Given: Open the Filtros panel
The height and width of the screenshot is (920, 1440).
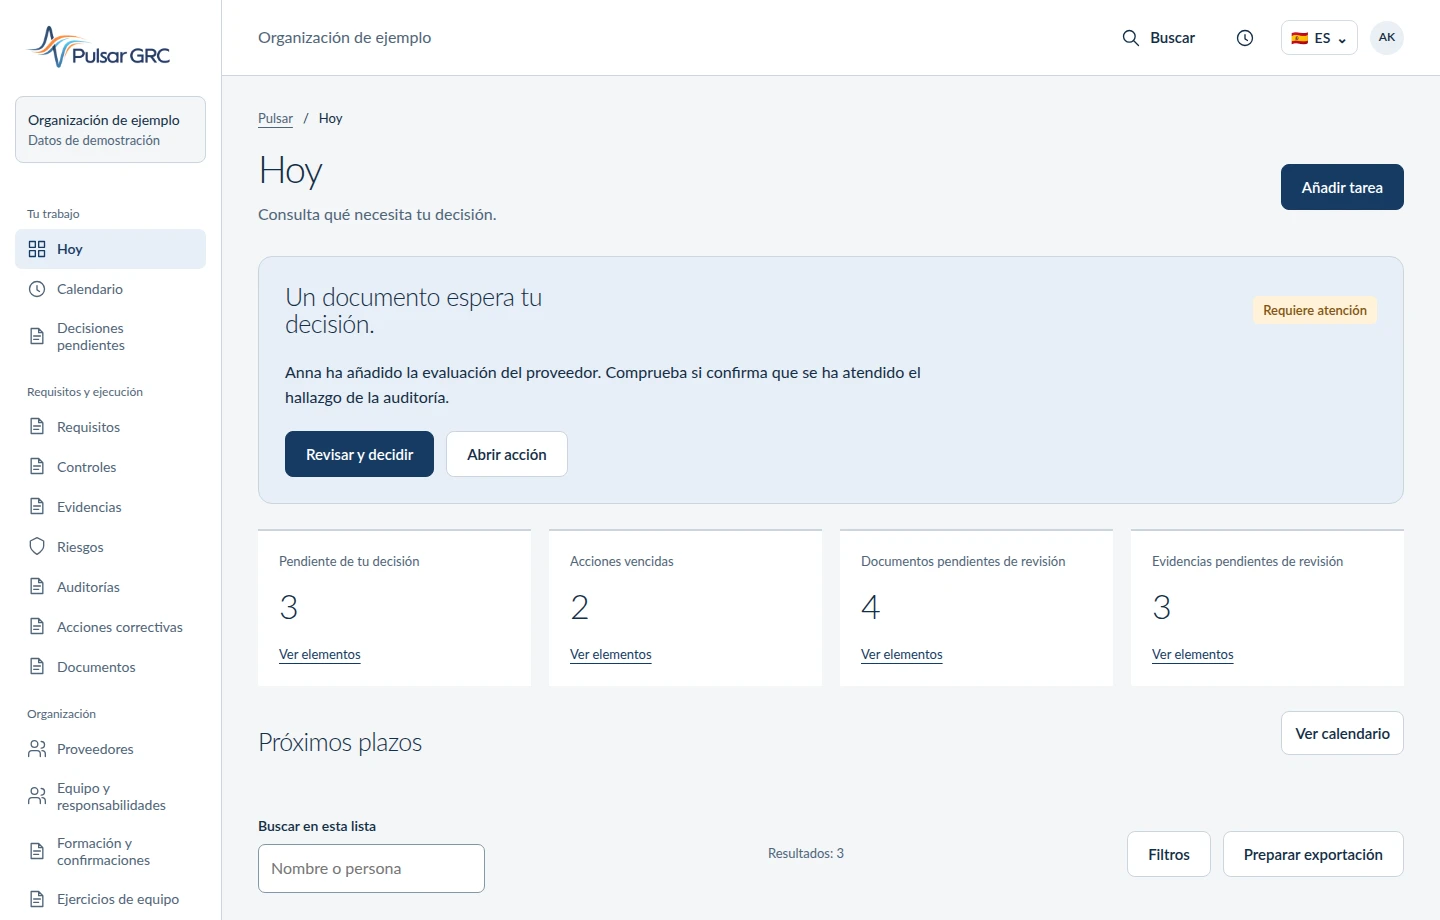Looking at the screenshot, I should 1169,854.
